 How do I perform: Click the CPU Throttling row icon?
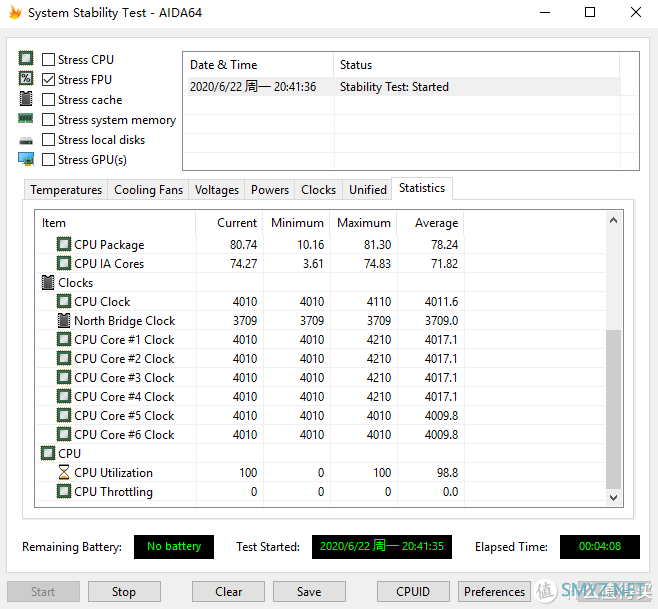[x=64, y=491]
